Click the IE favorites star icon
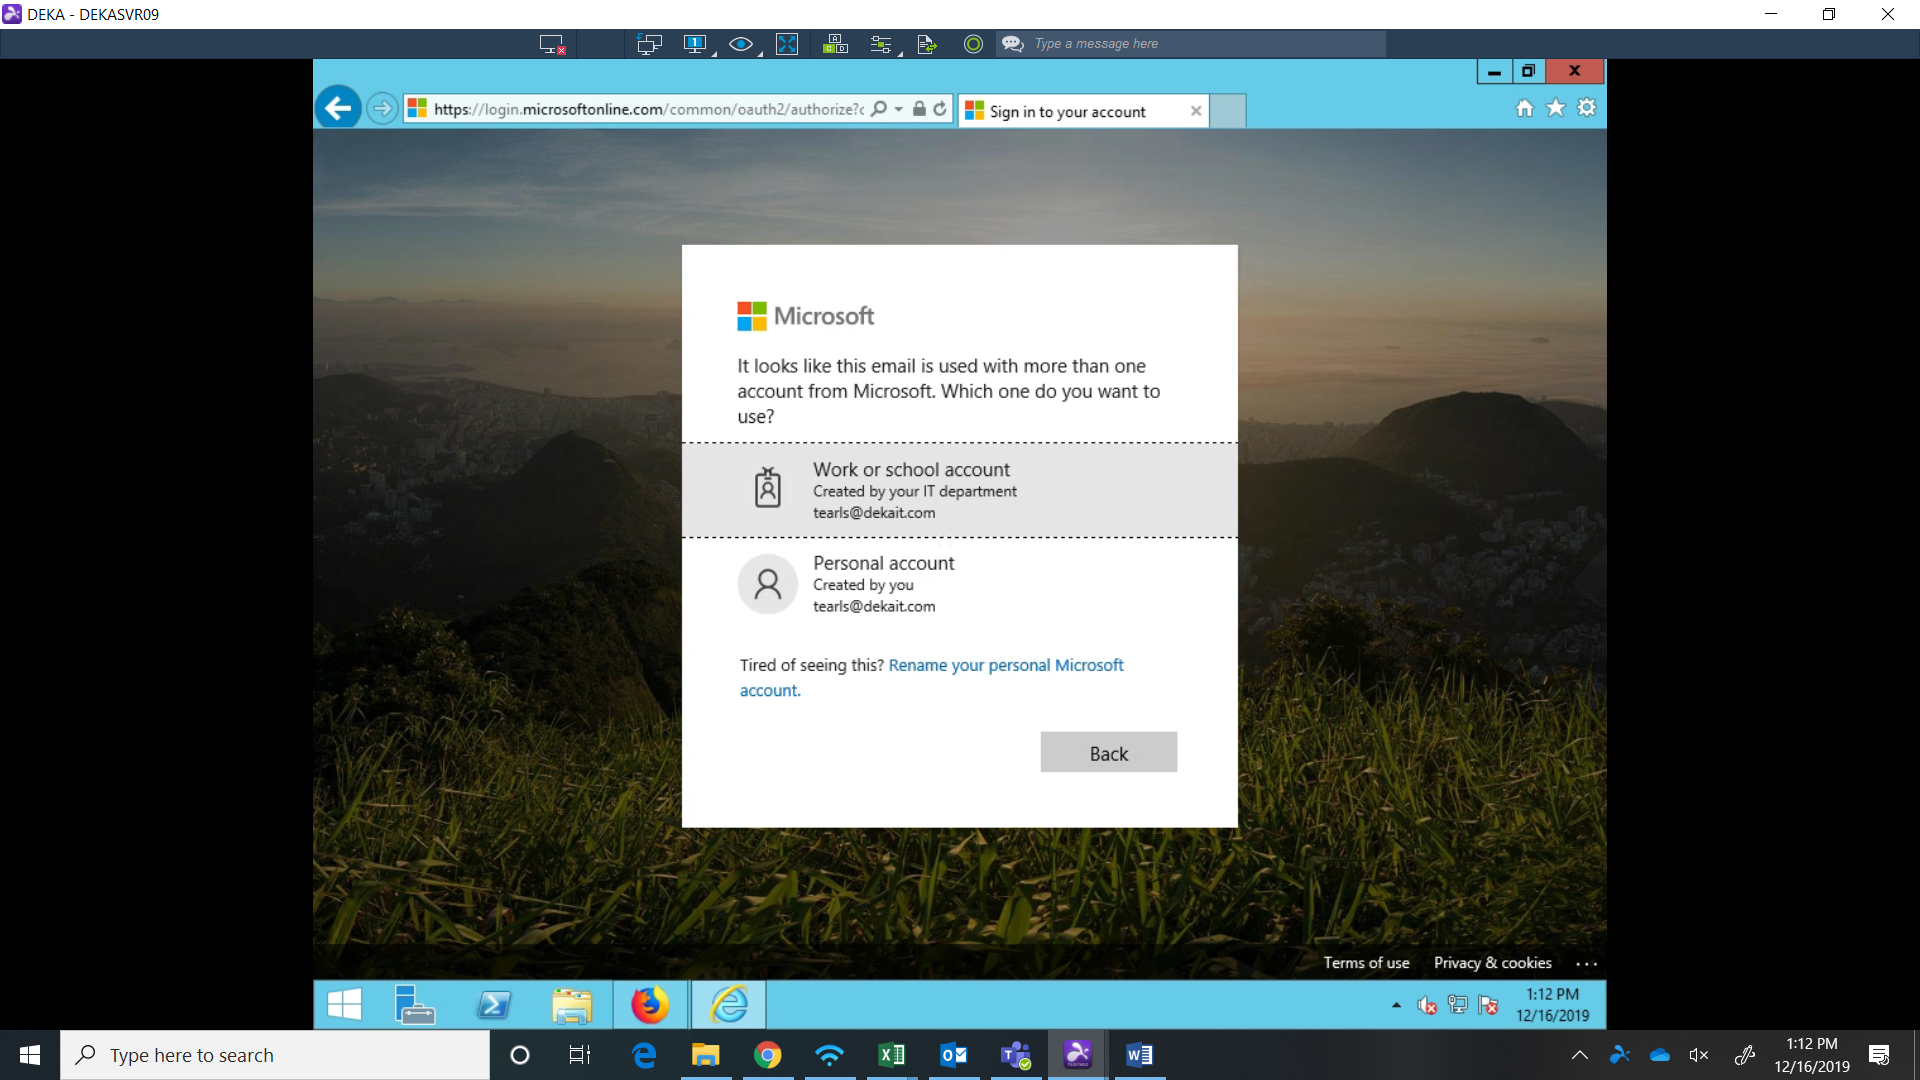The image size is (1920, 1080). click(x=1556, y=108)
